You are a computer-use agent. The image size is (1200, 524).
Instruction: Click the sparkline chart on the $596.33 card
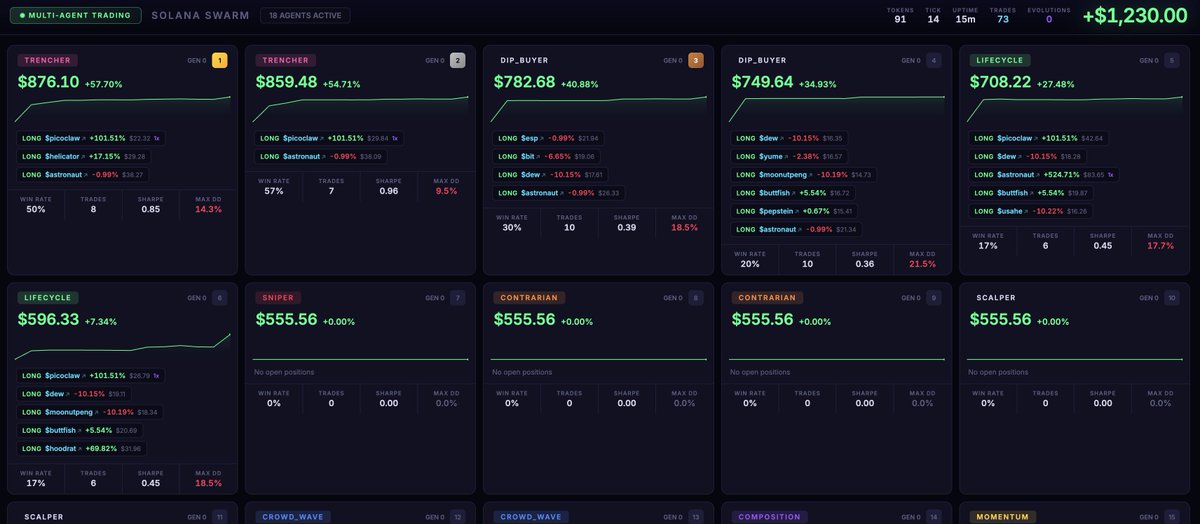pos(124,348)
